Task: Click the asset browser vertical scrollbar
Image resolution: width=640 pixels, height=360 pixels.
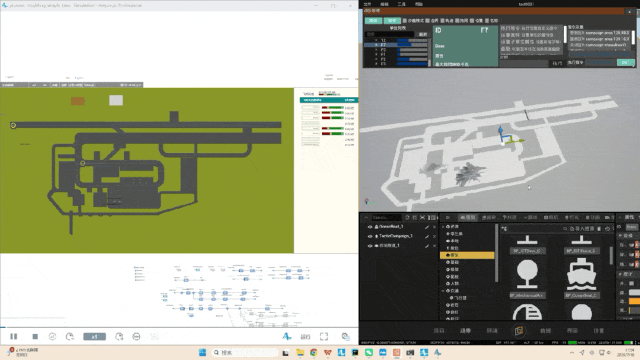Action: click(611, 255)
